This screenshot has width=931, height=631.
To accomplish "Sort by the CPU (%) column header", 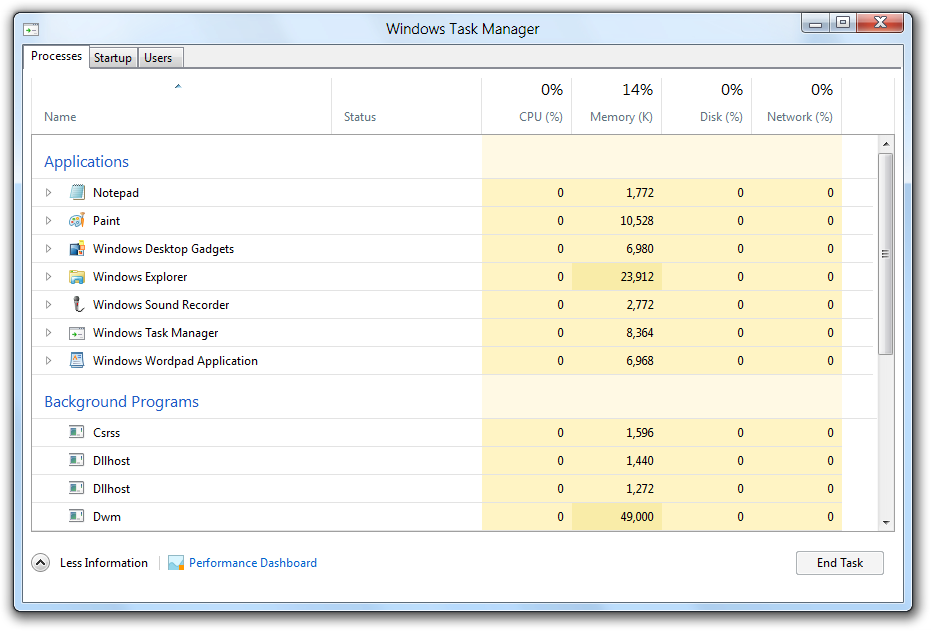I will pyautogui.click(x=540, y=116).
